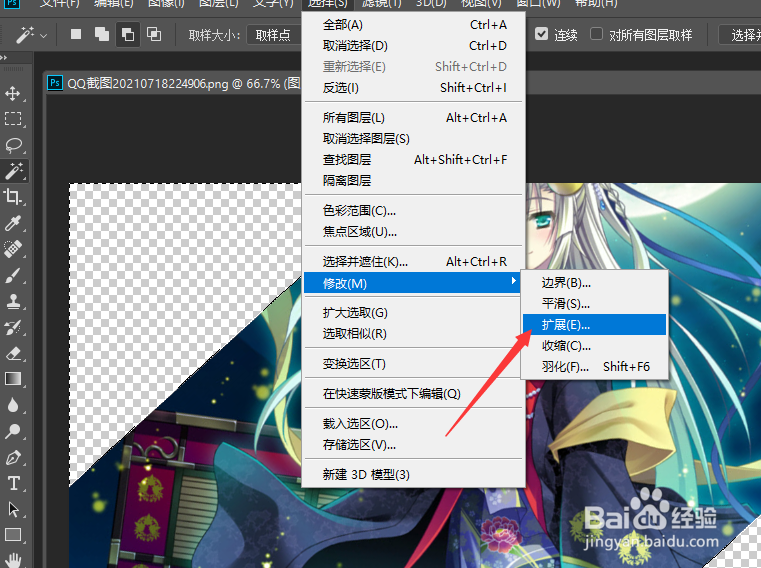The height and width of the screenshot is (568, 761).
Task: Choose 载入选区(O)... menu entry
Action: (414, 424)
